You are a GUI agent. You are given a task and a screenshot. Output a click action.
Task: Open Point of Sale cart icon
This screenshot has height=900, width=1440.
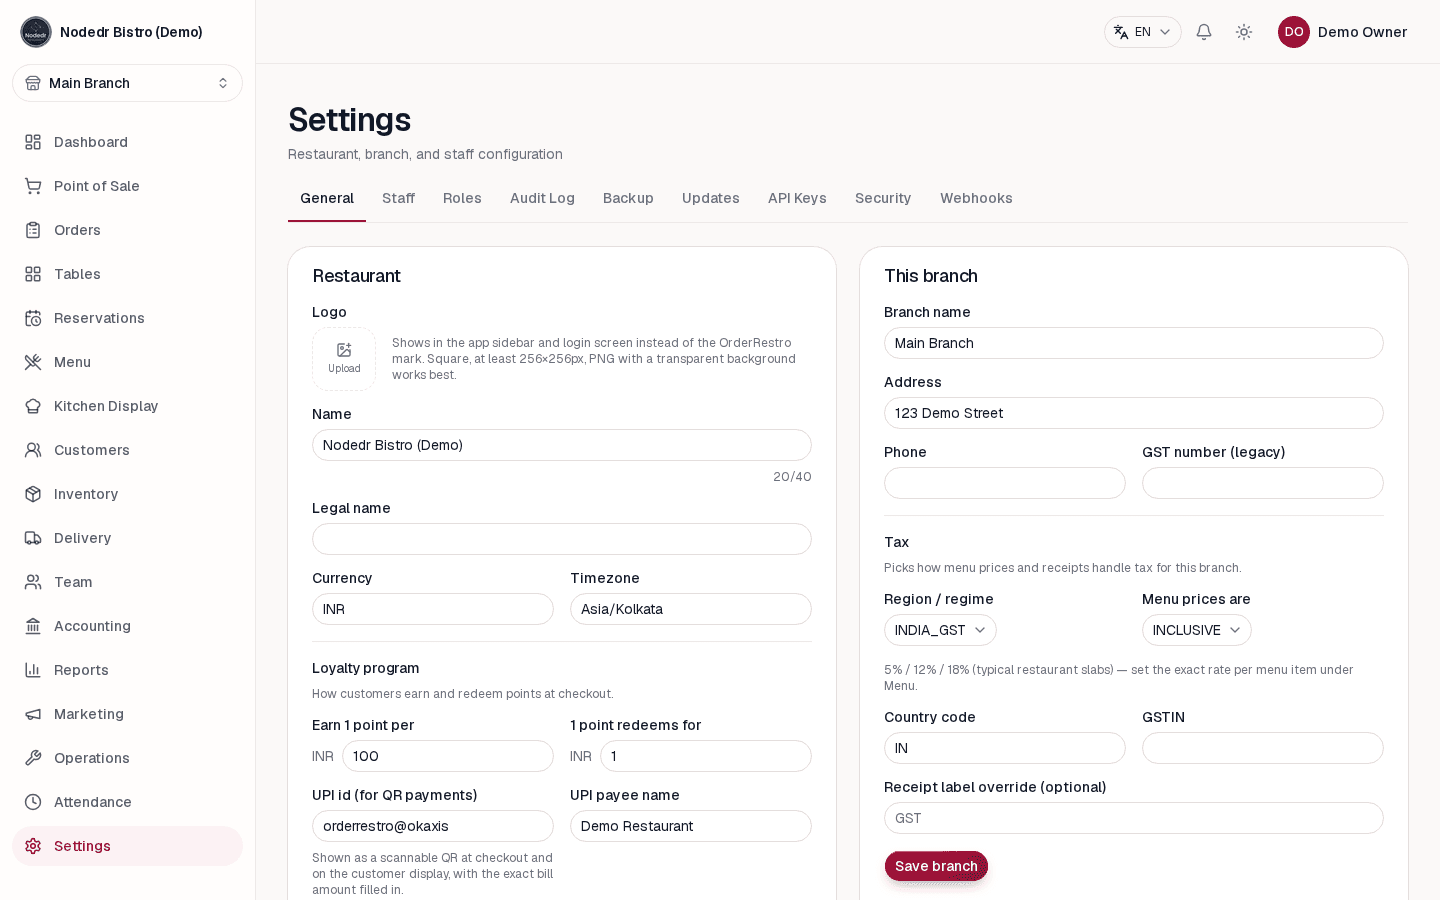coord(33,186)
